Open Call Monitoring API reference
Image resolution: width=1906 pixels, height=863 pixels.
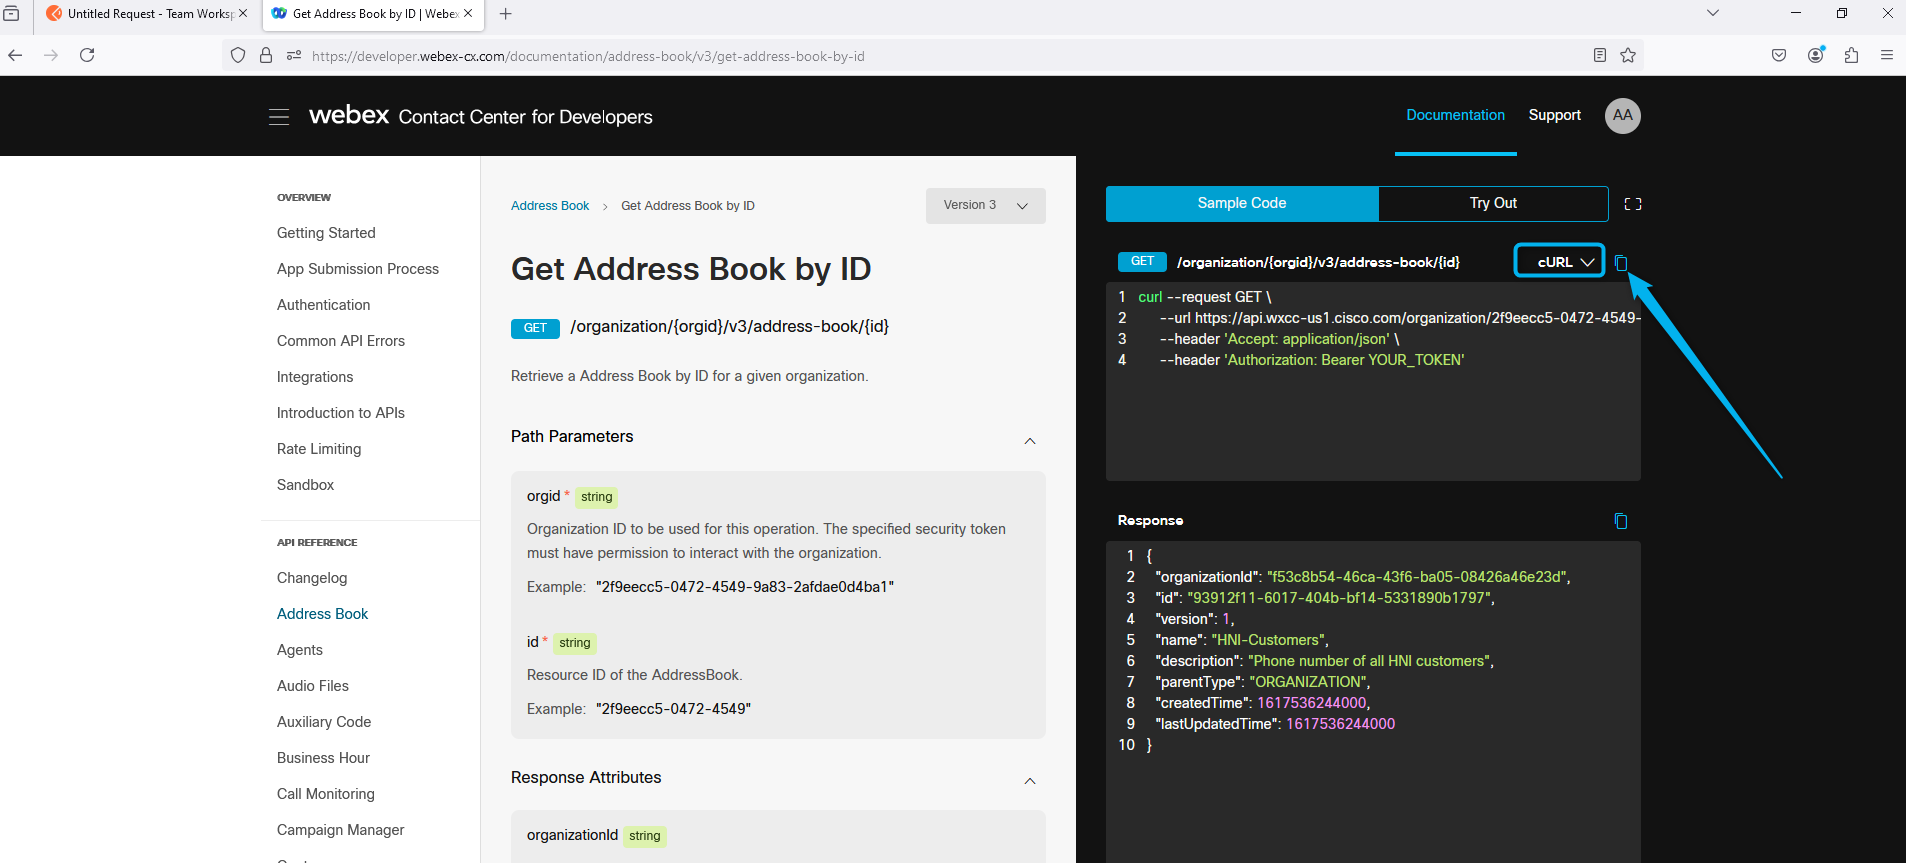point(326,794)
